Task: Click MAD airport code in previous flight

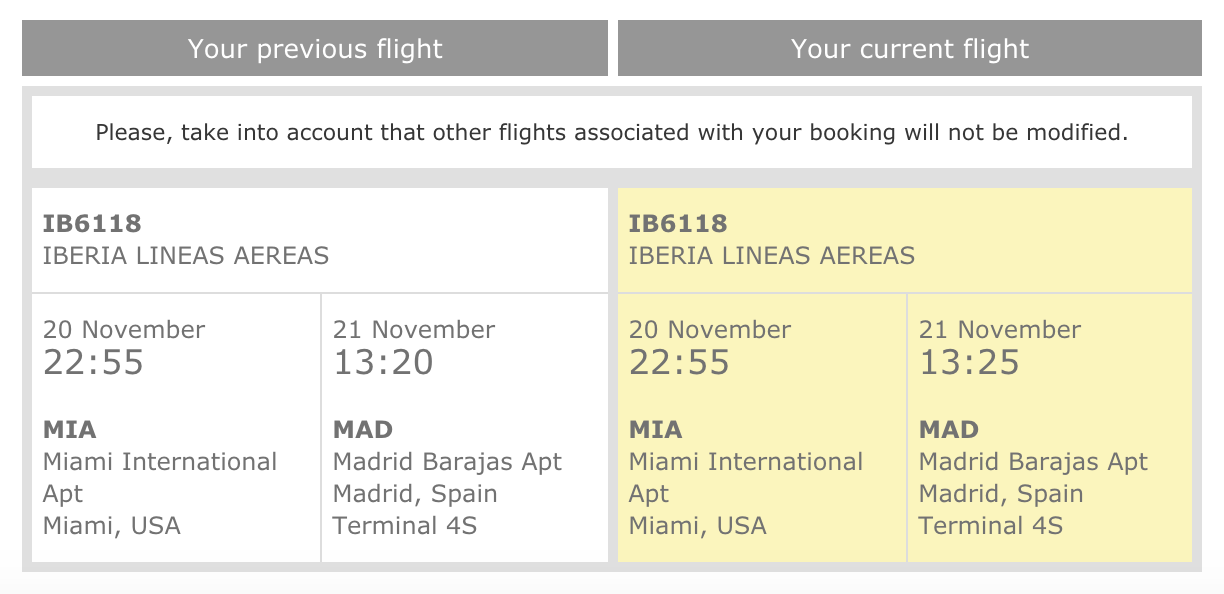Action: click(363, 430)
